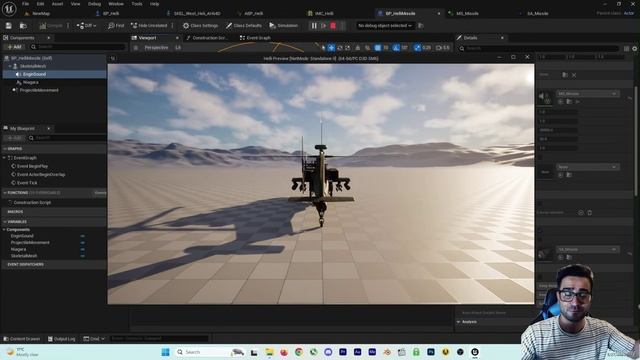Open Class Defaults
Screen dimensions: 640x360
(244, 25)
